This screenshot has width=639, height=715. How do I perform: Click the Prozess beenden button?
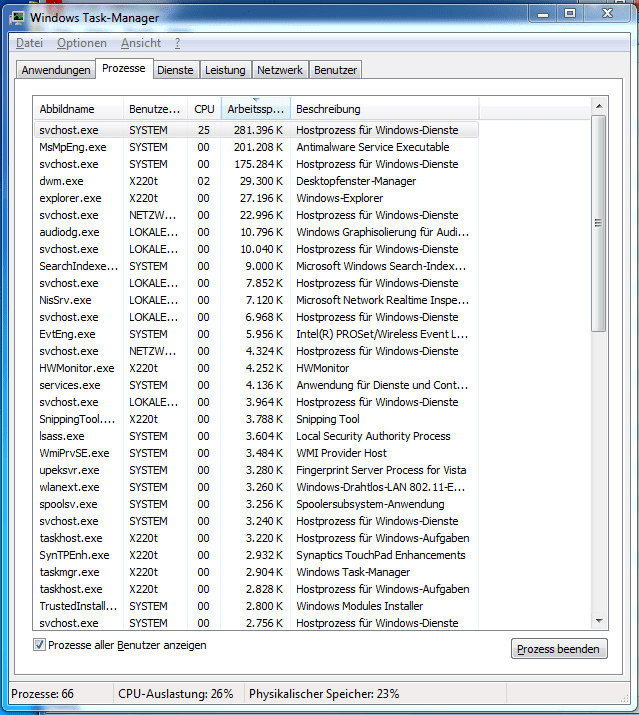point(559,649)
